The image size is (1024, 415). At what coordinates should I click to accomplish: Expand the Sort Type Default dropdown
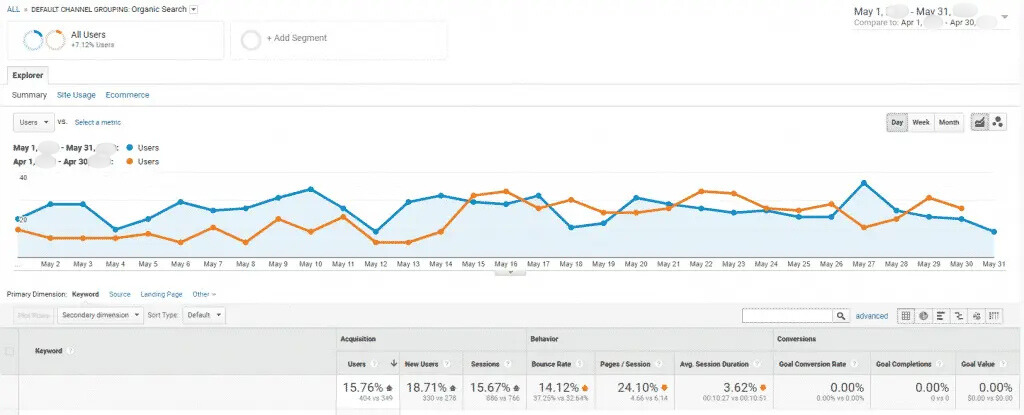click(x=204, y=315)
